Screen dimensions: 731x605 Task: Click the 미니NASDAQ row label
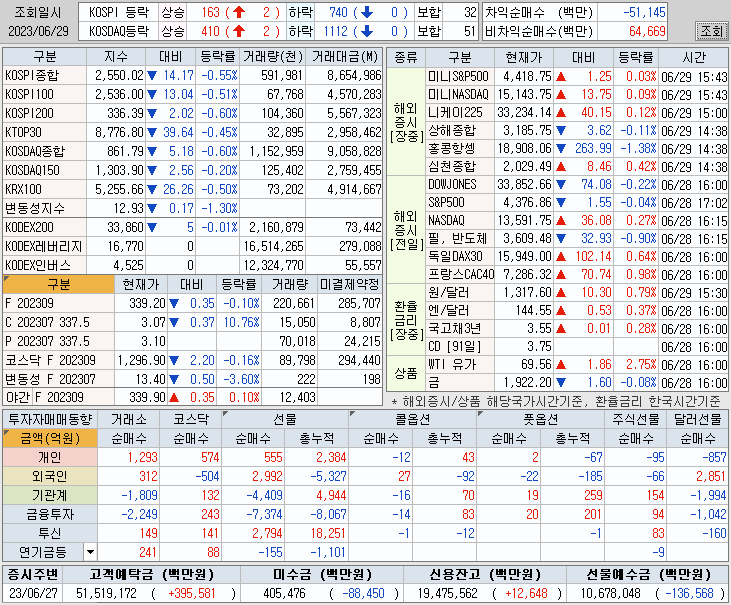[x=460, y=95]
